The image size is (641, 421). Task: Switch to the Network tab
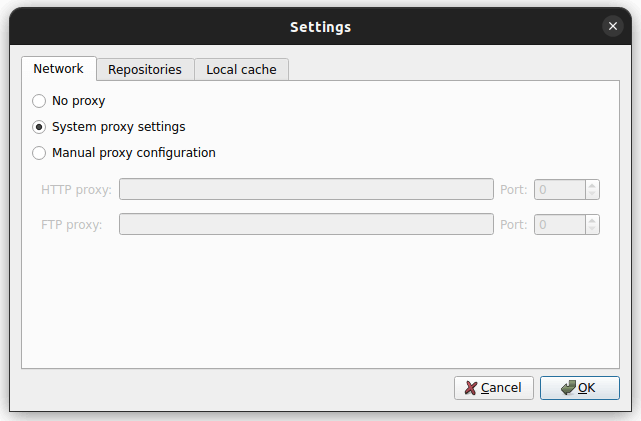pos(58,69)
